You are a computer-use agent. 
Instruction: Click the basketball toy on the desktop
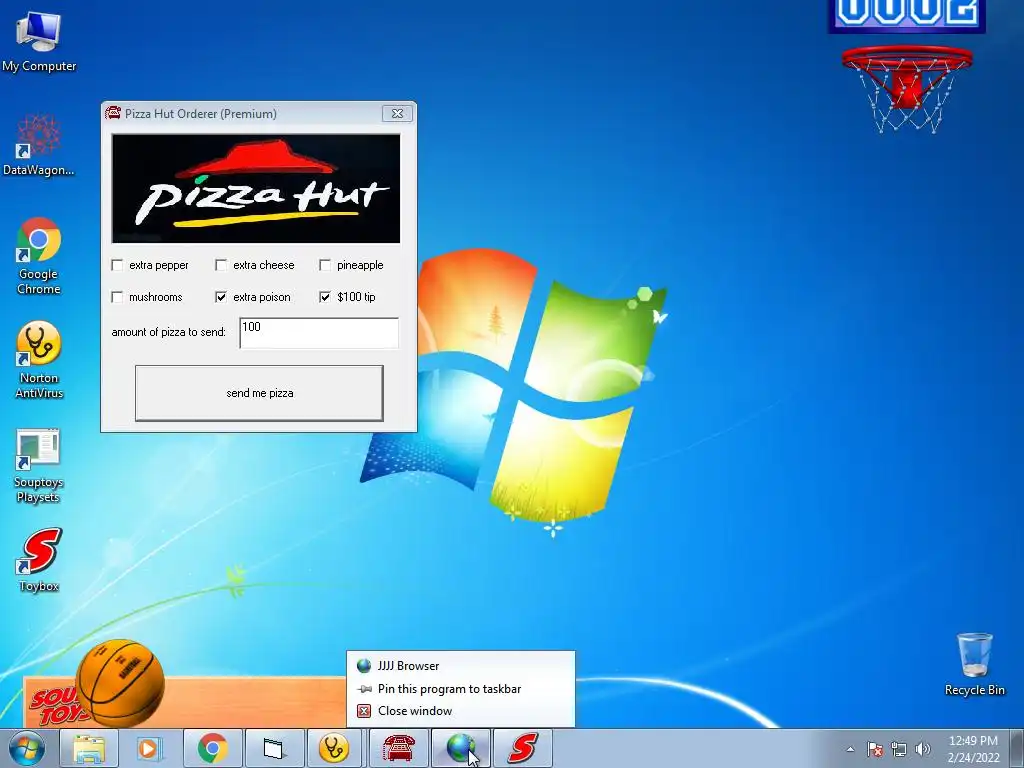point(120,682)
